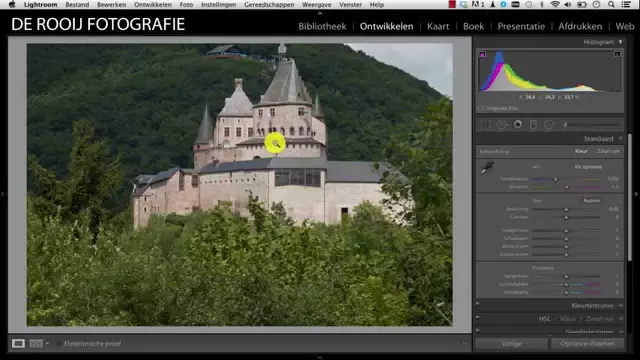Open the toolbar content menu arrow
Screen dimensions: 640x360
point(464,344)
